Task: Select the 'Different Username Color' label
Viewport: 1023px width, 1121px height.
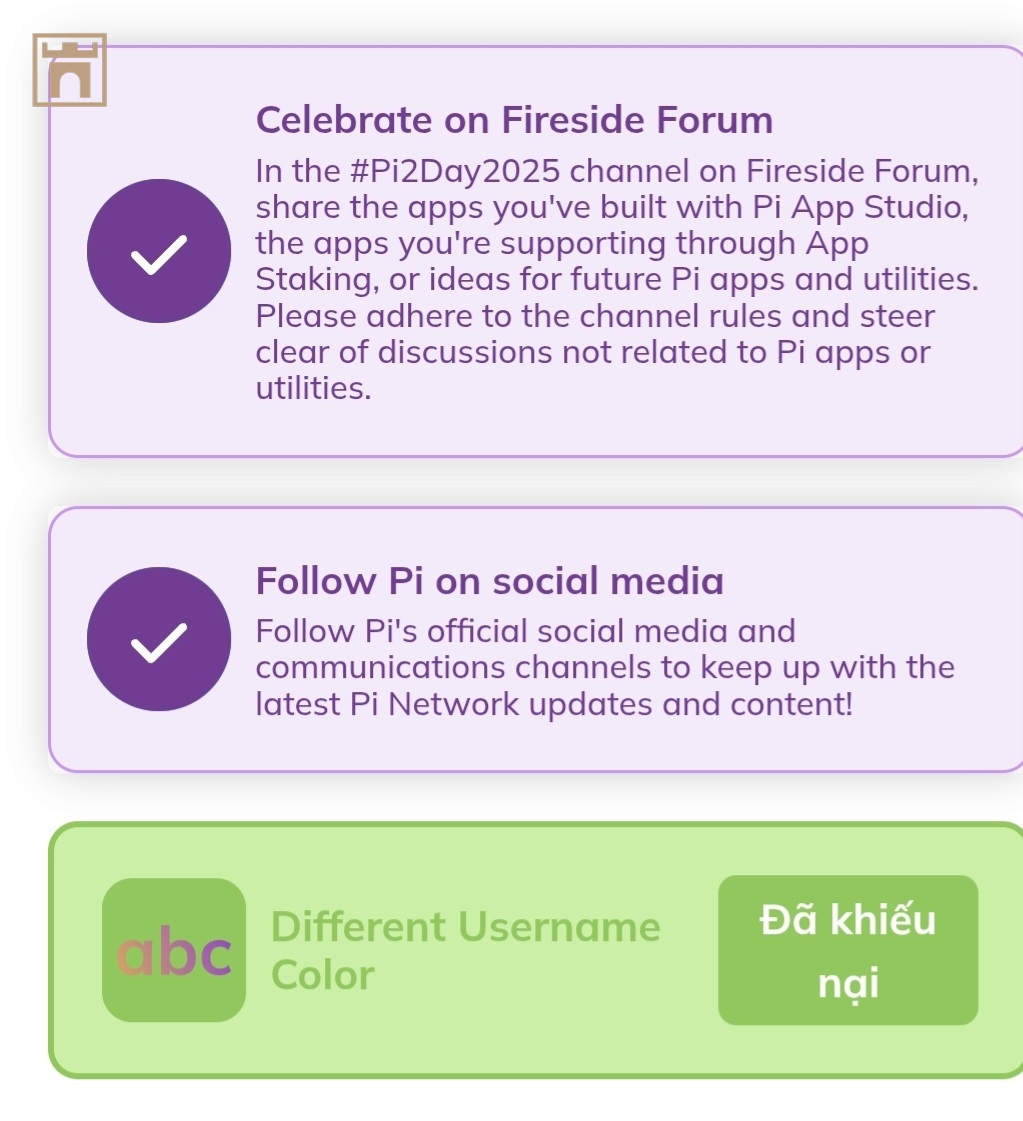Action: point(465,951)
